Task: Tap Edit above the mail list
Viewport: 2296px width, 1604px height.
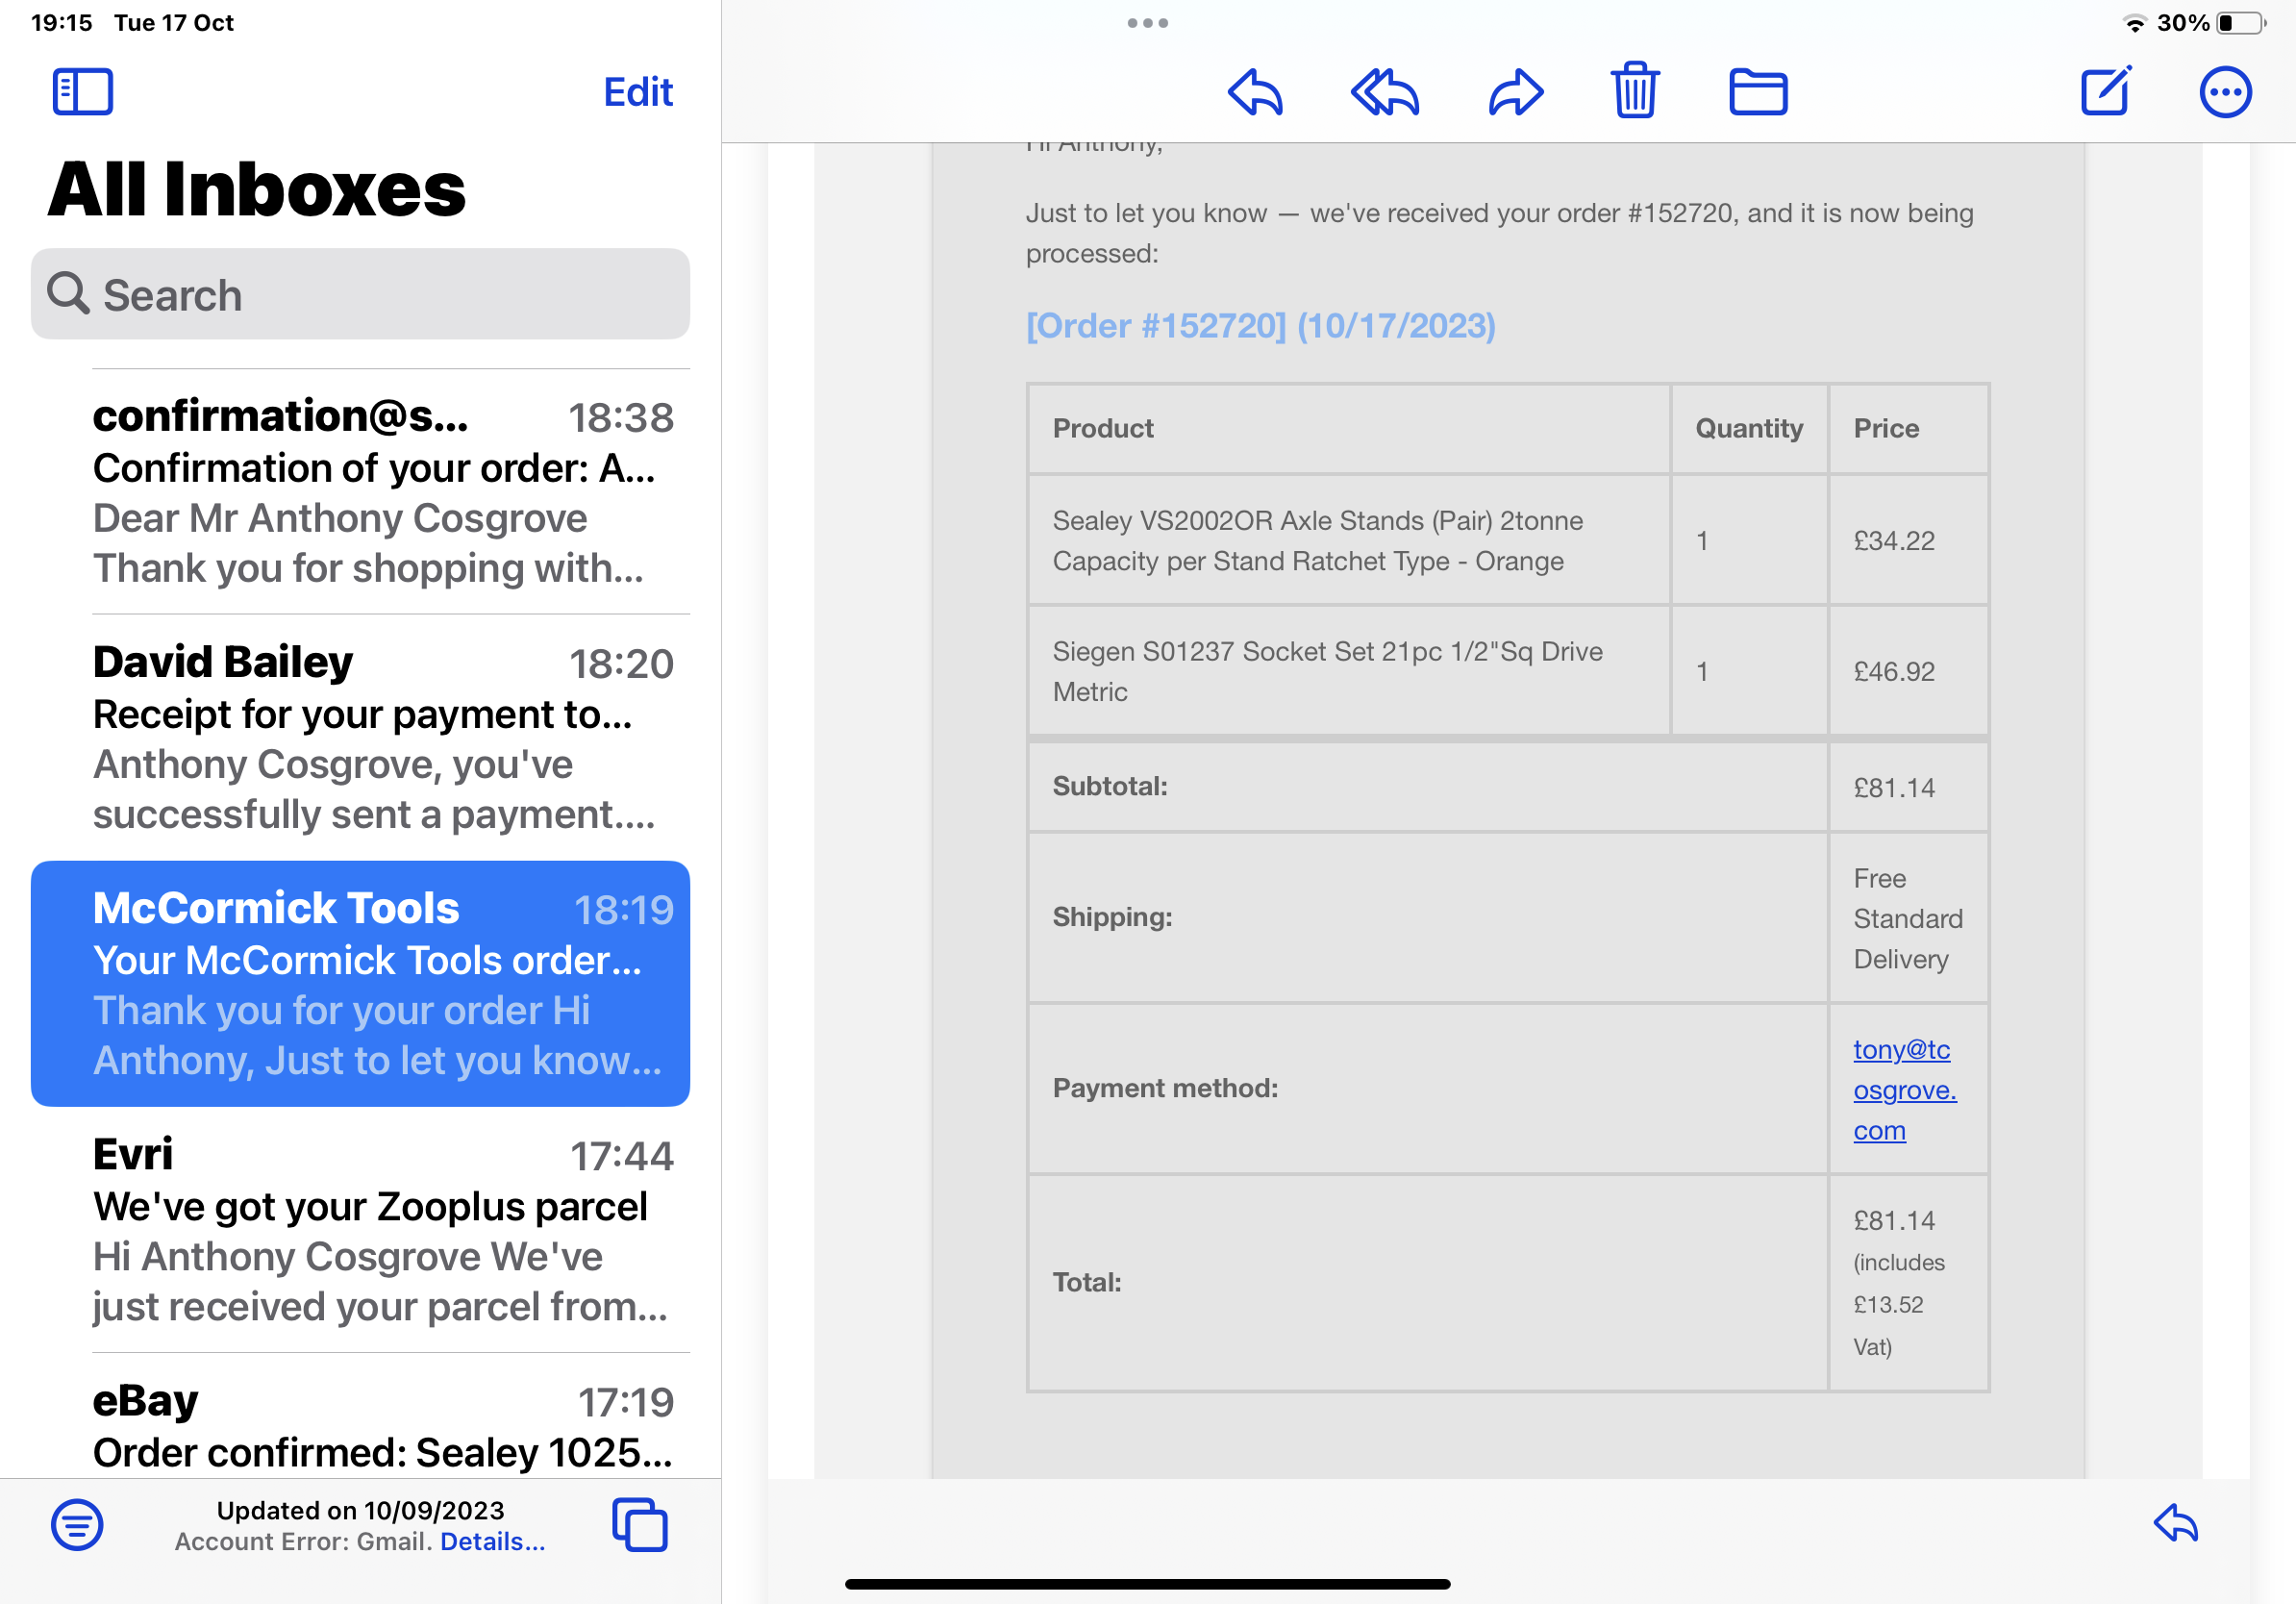Action: (637, 92)
